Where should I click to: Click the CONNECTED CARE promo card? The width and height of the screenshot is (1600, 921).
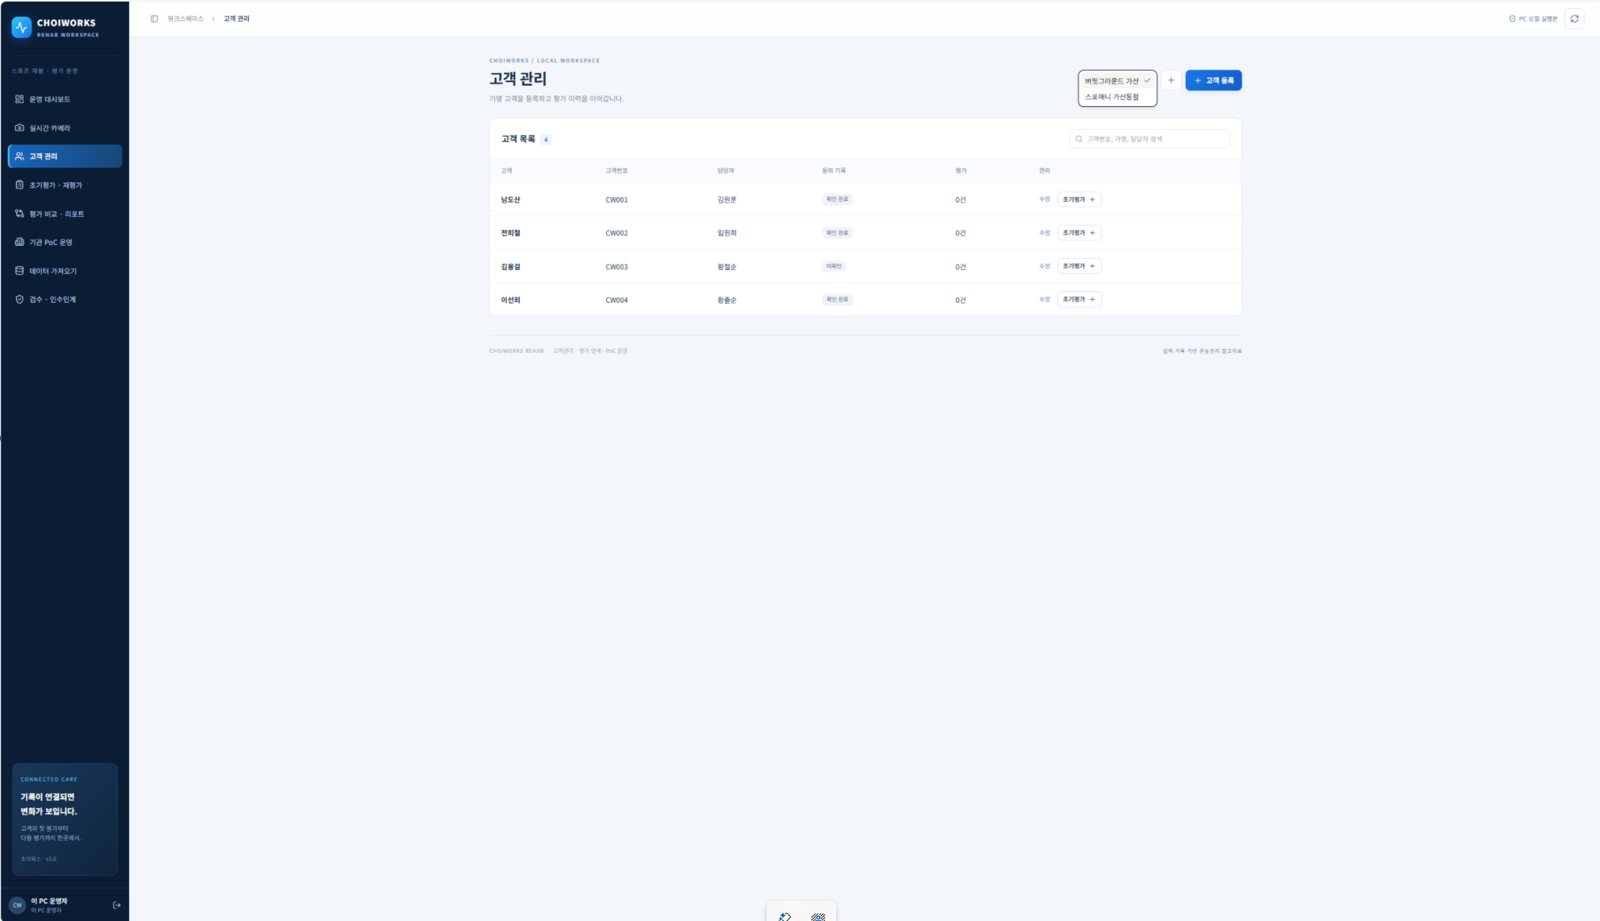pos(65,819)
